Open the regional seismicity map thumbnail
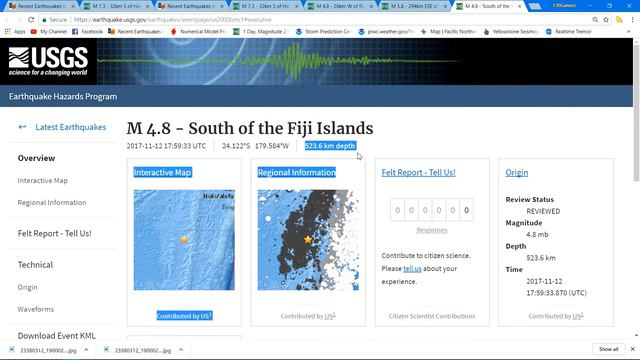The height and width of the screenshot is (360, 640). point(308,240)
